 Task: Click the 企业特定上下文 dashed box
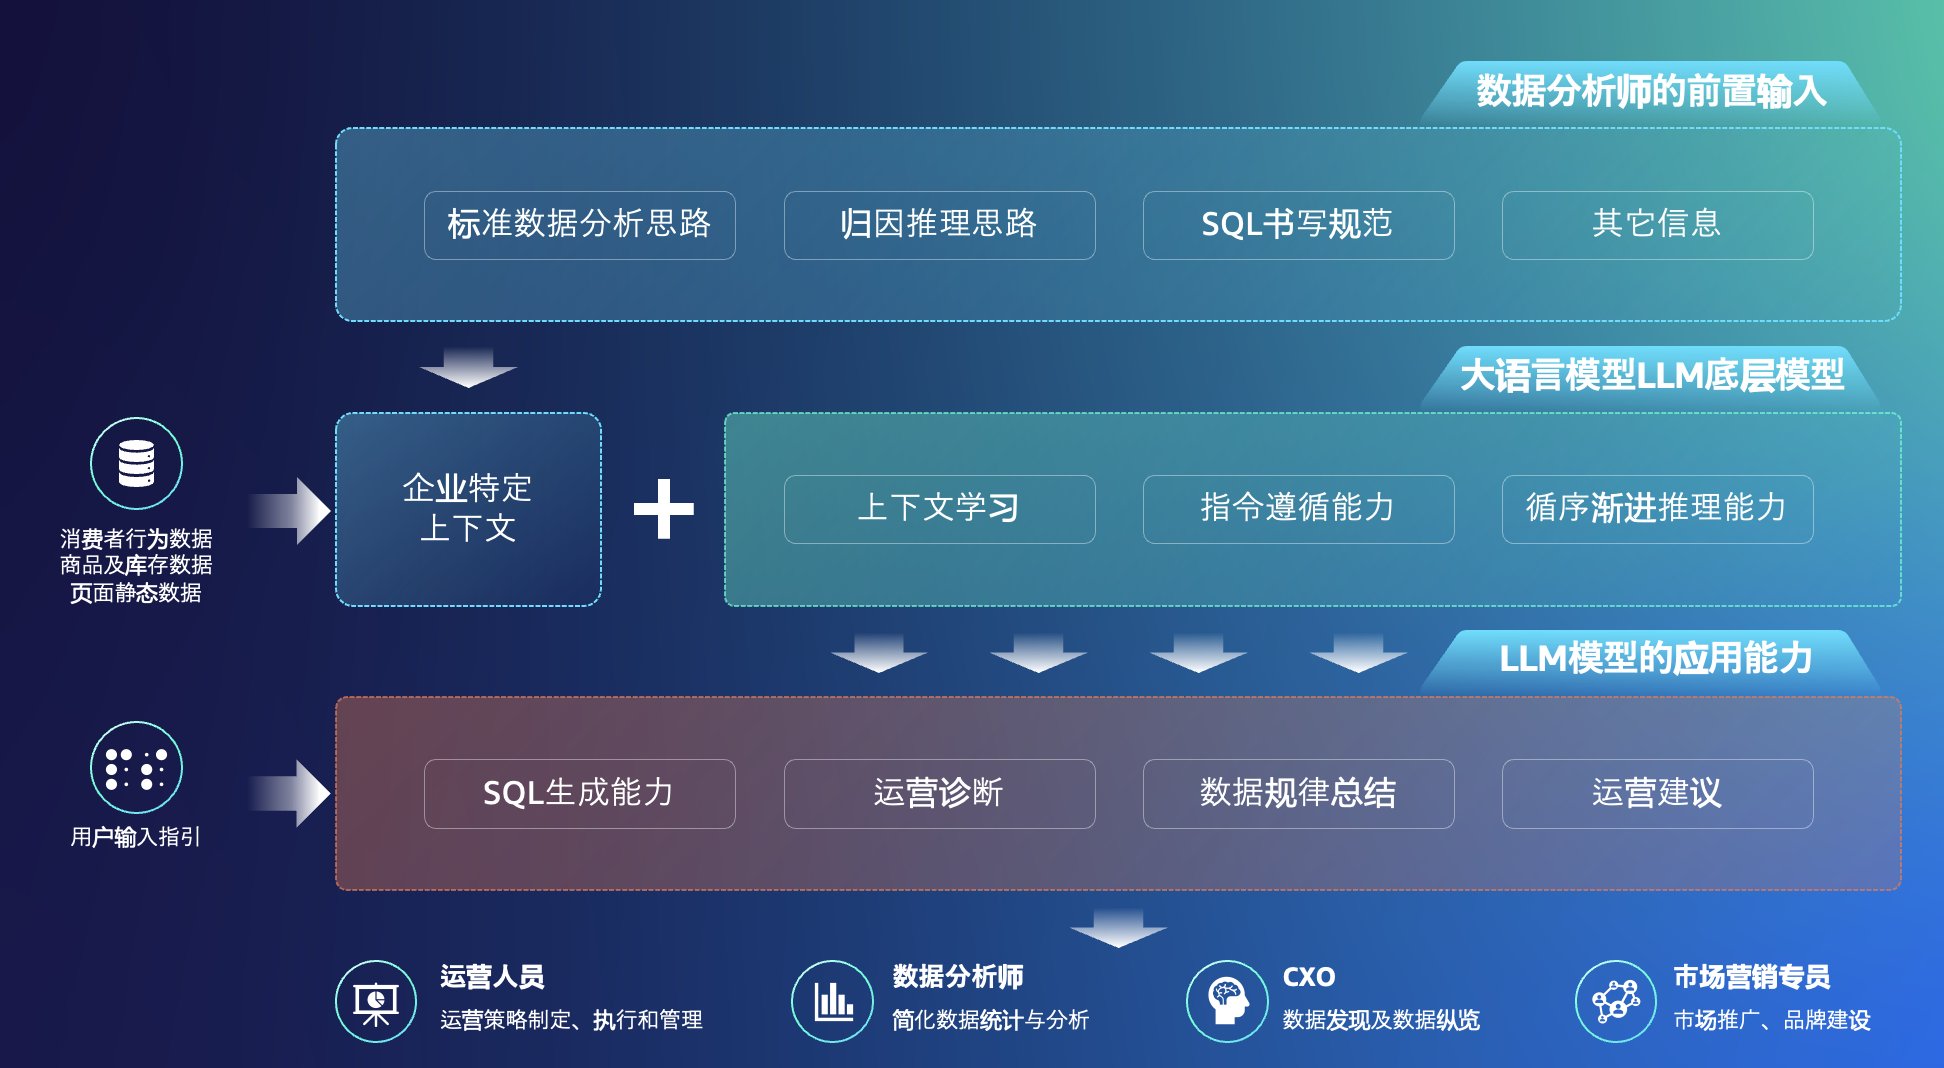468,509
